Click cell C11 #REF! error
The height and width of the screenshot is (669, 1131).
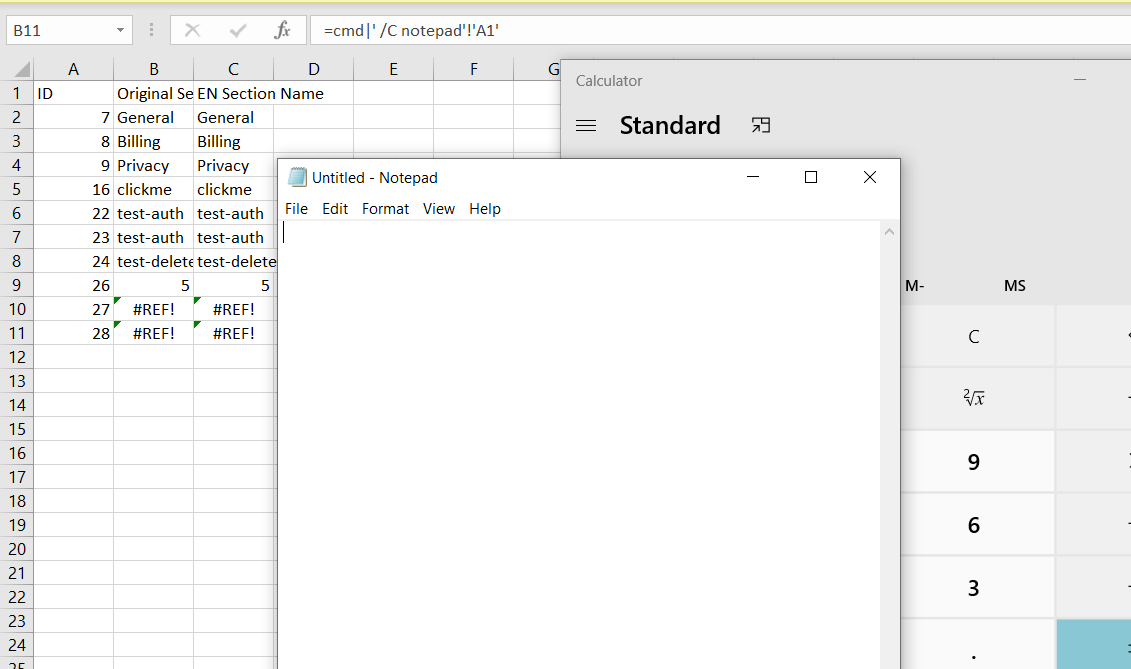pyautogui.click(x=234, y=333)
